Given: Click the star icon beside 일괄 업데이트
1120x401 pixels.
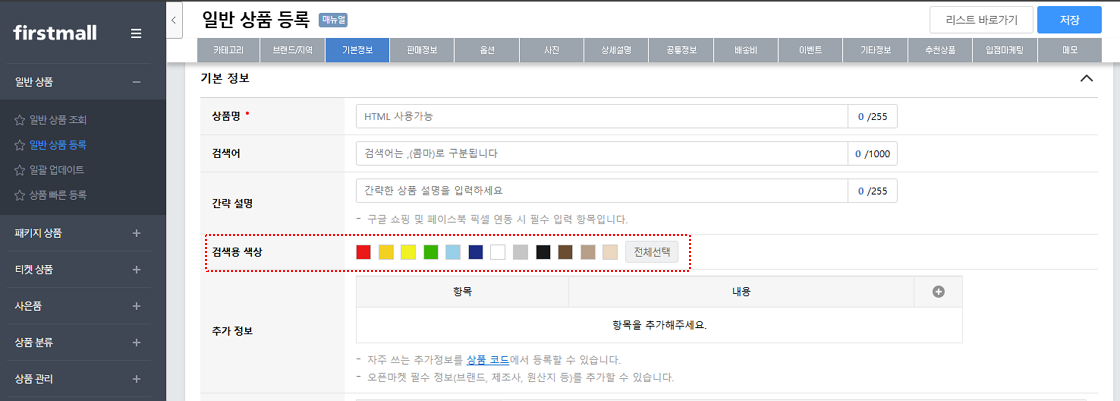Looking at the screenshot, I should pos(19,170).
